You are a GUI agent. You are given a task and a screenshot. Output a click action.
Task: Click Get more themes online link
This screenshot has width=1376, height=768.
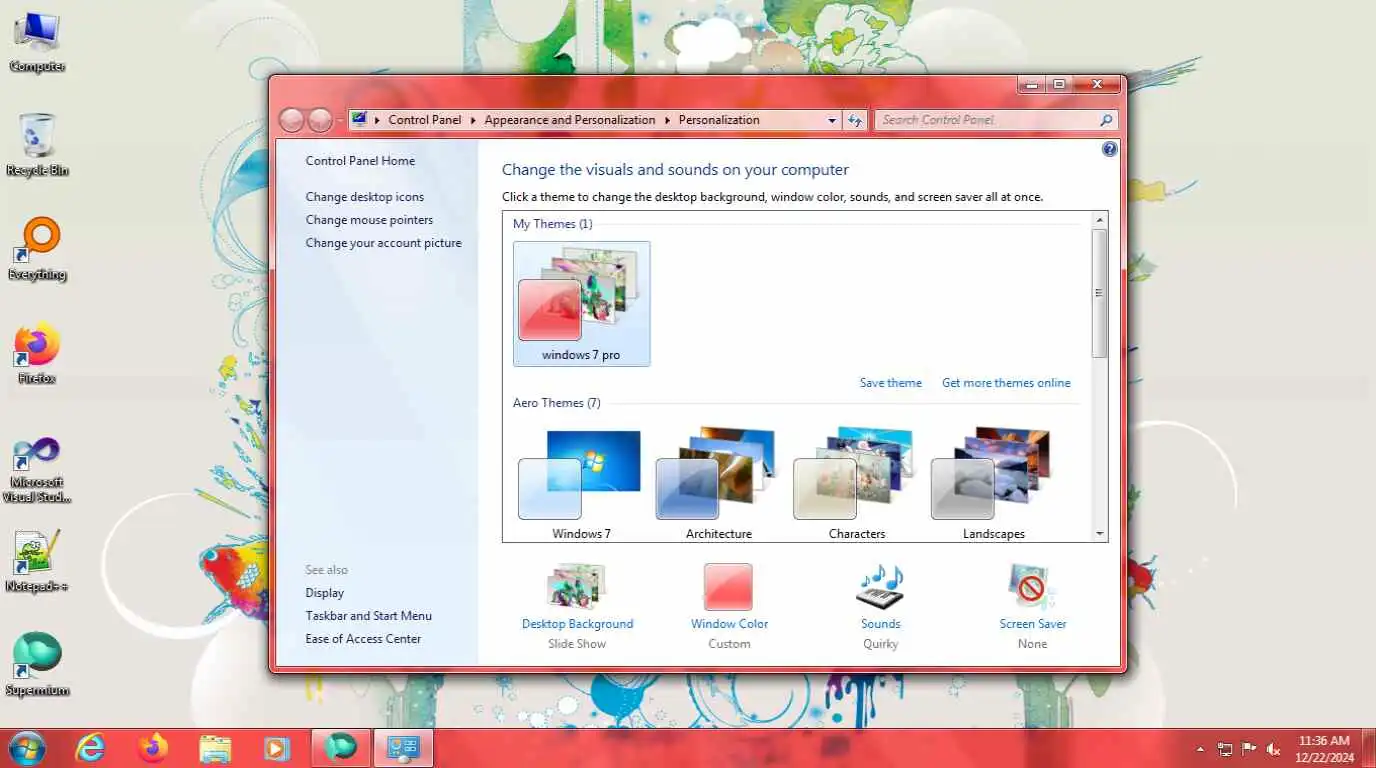(x=1006, y=383)
